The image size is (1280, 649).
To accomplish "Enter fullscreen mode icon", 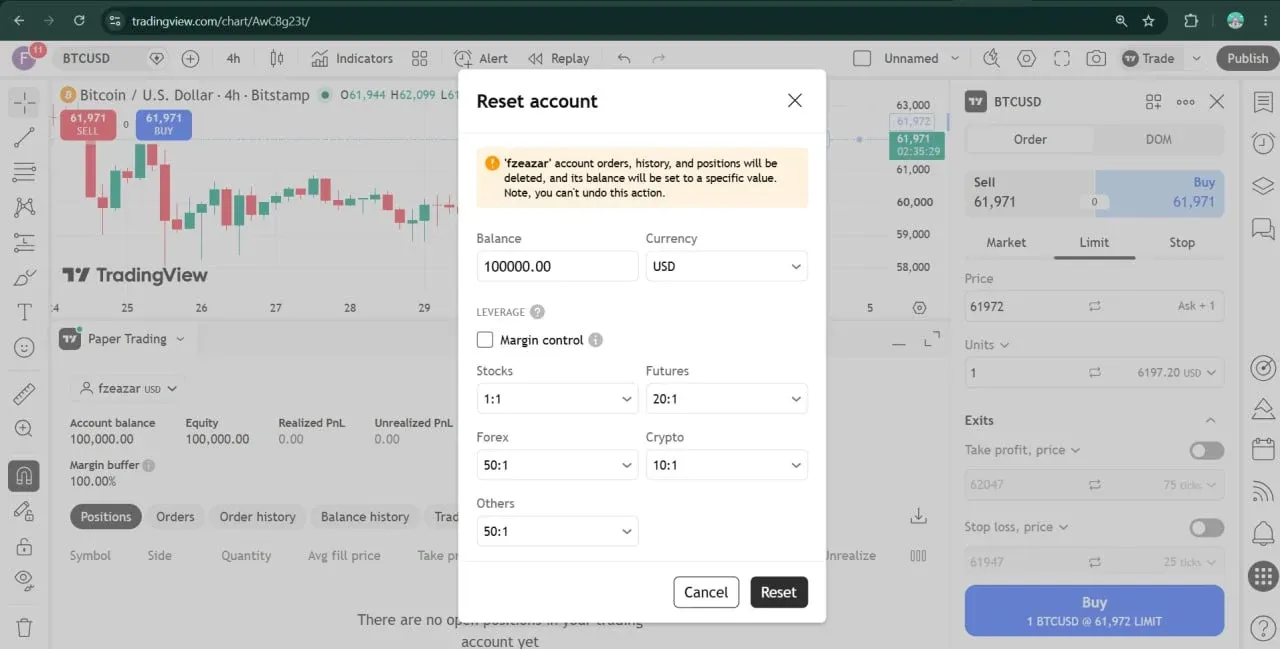I will click(x=1062, y=58).
